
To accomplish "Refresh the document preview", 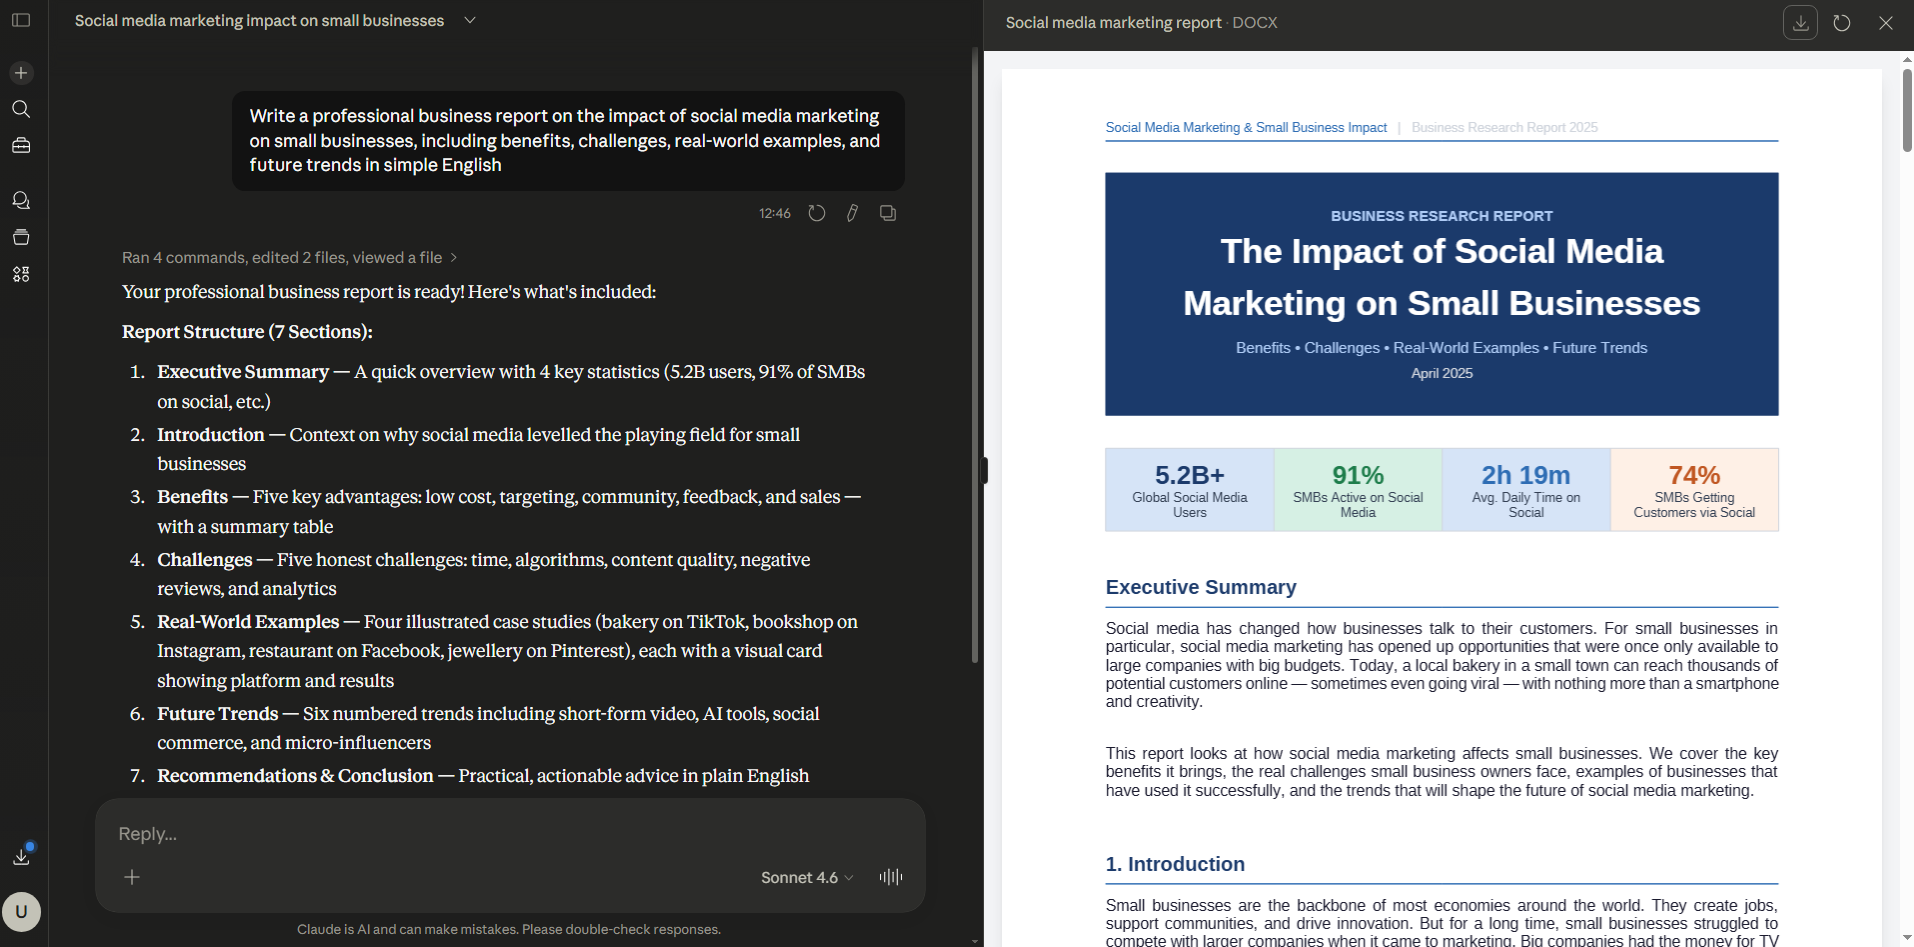I will pyautogui.click(x=1842, y=23).
